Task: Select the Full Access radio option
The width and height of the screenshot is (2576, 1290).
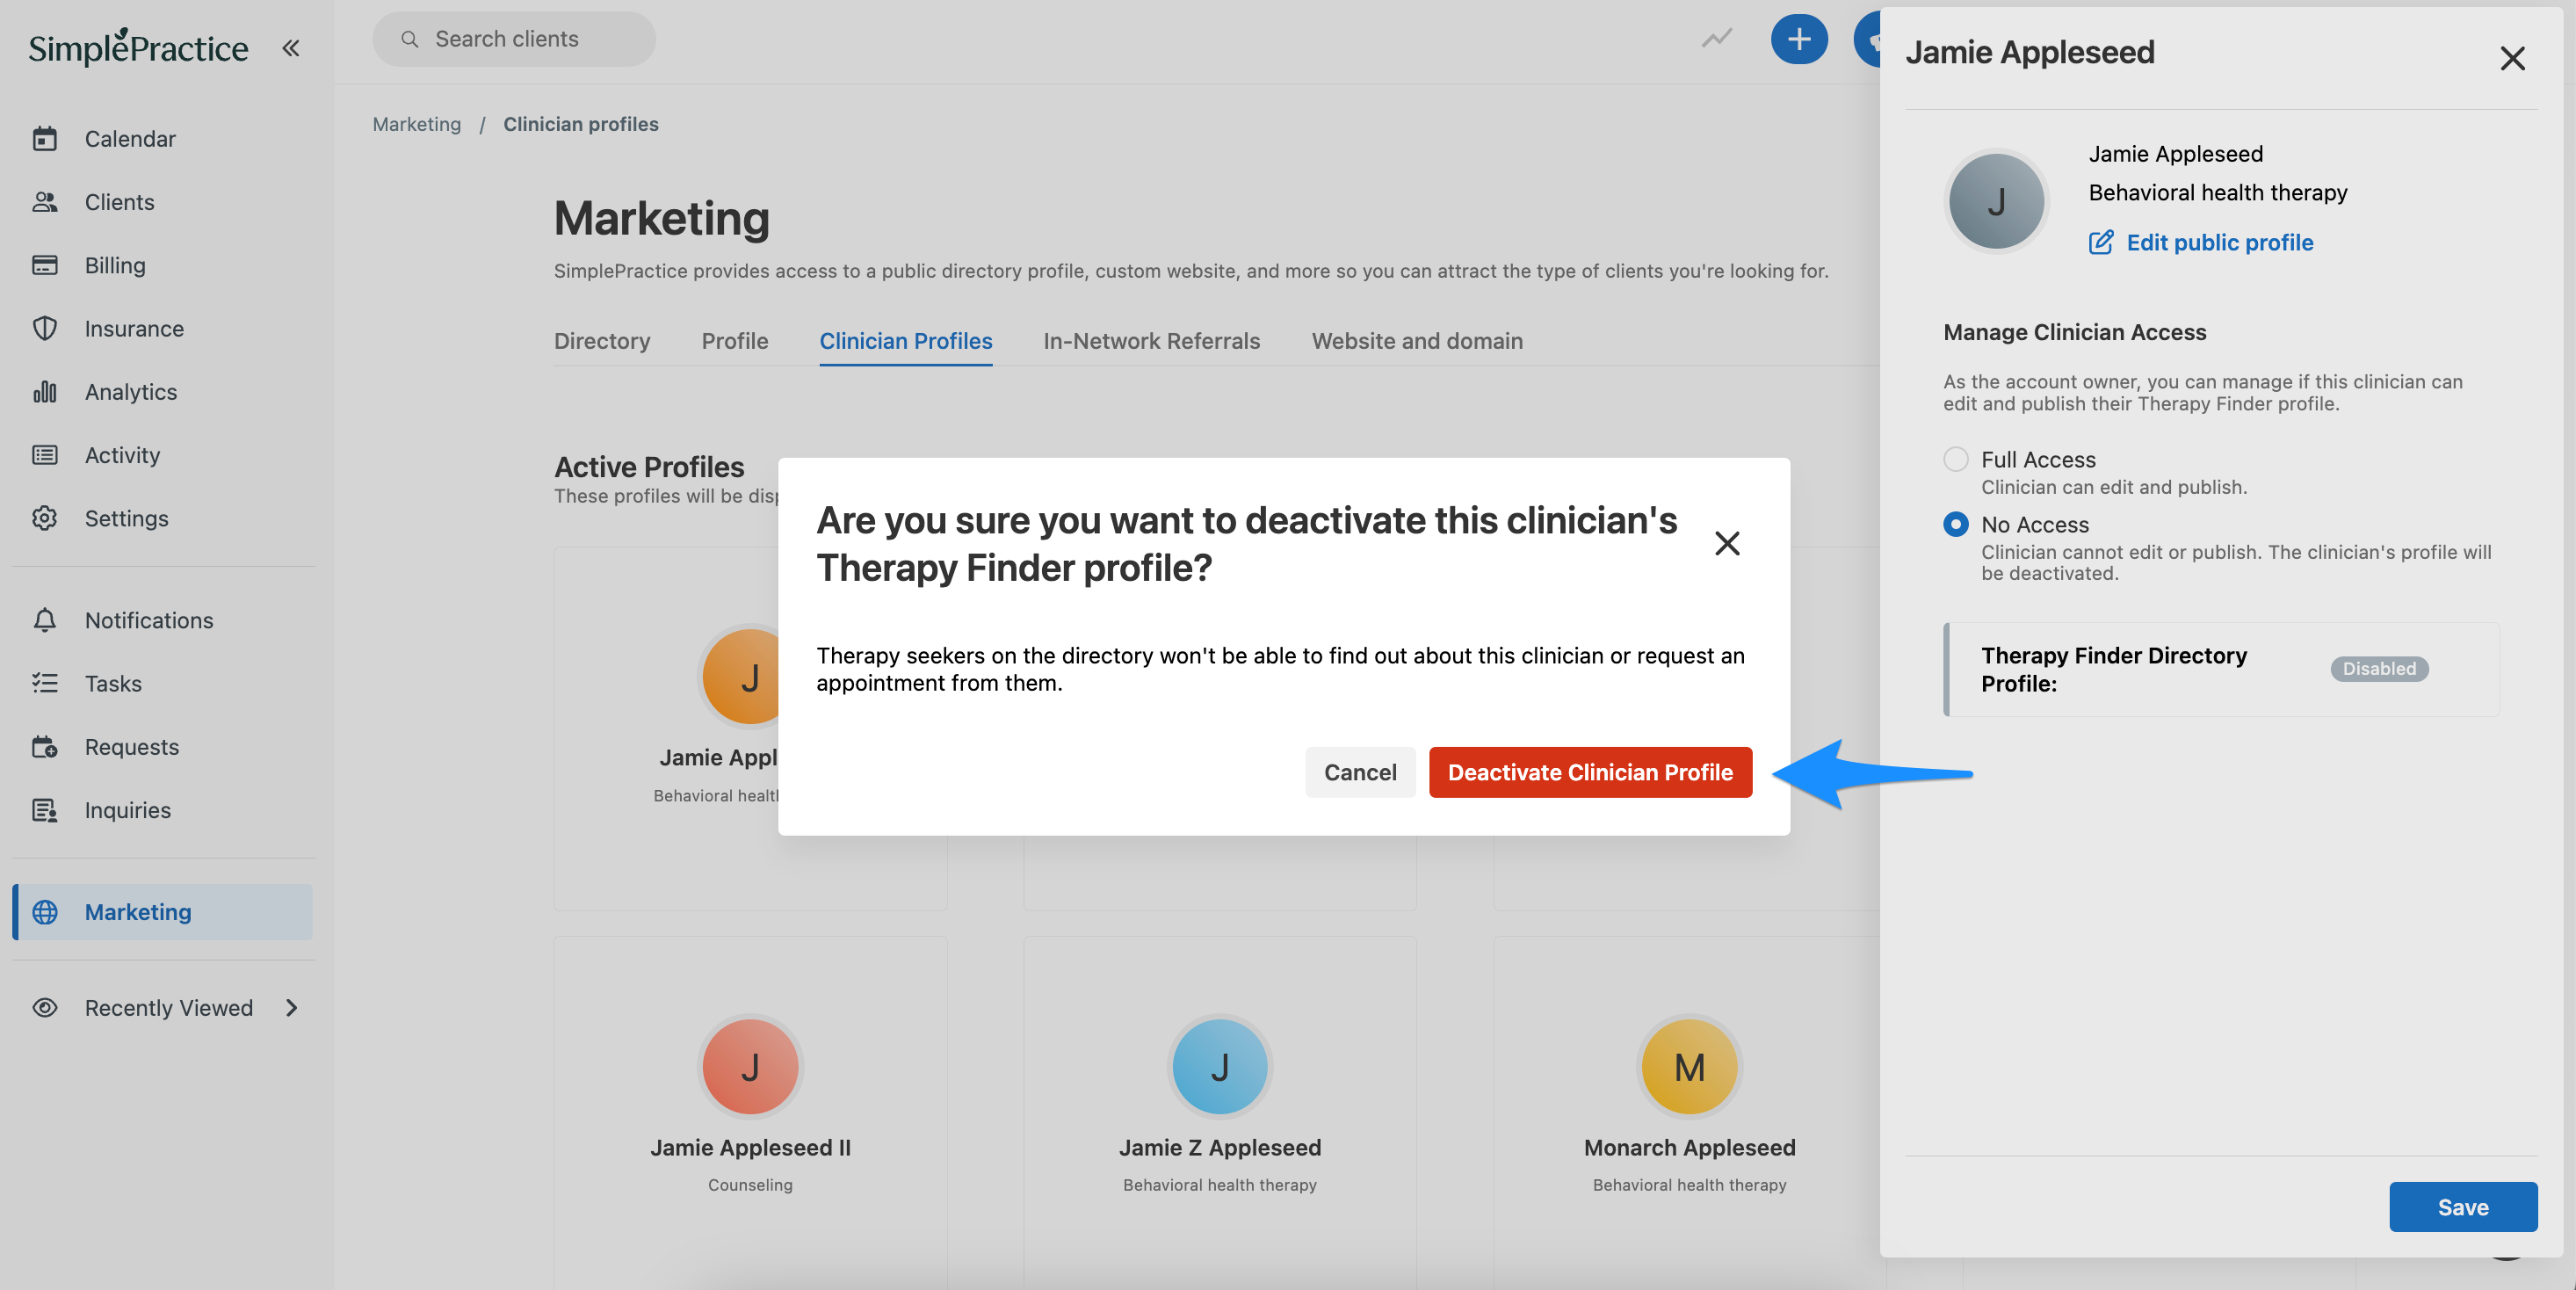Action: pos(1956,459)
